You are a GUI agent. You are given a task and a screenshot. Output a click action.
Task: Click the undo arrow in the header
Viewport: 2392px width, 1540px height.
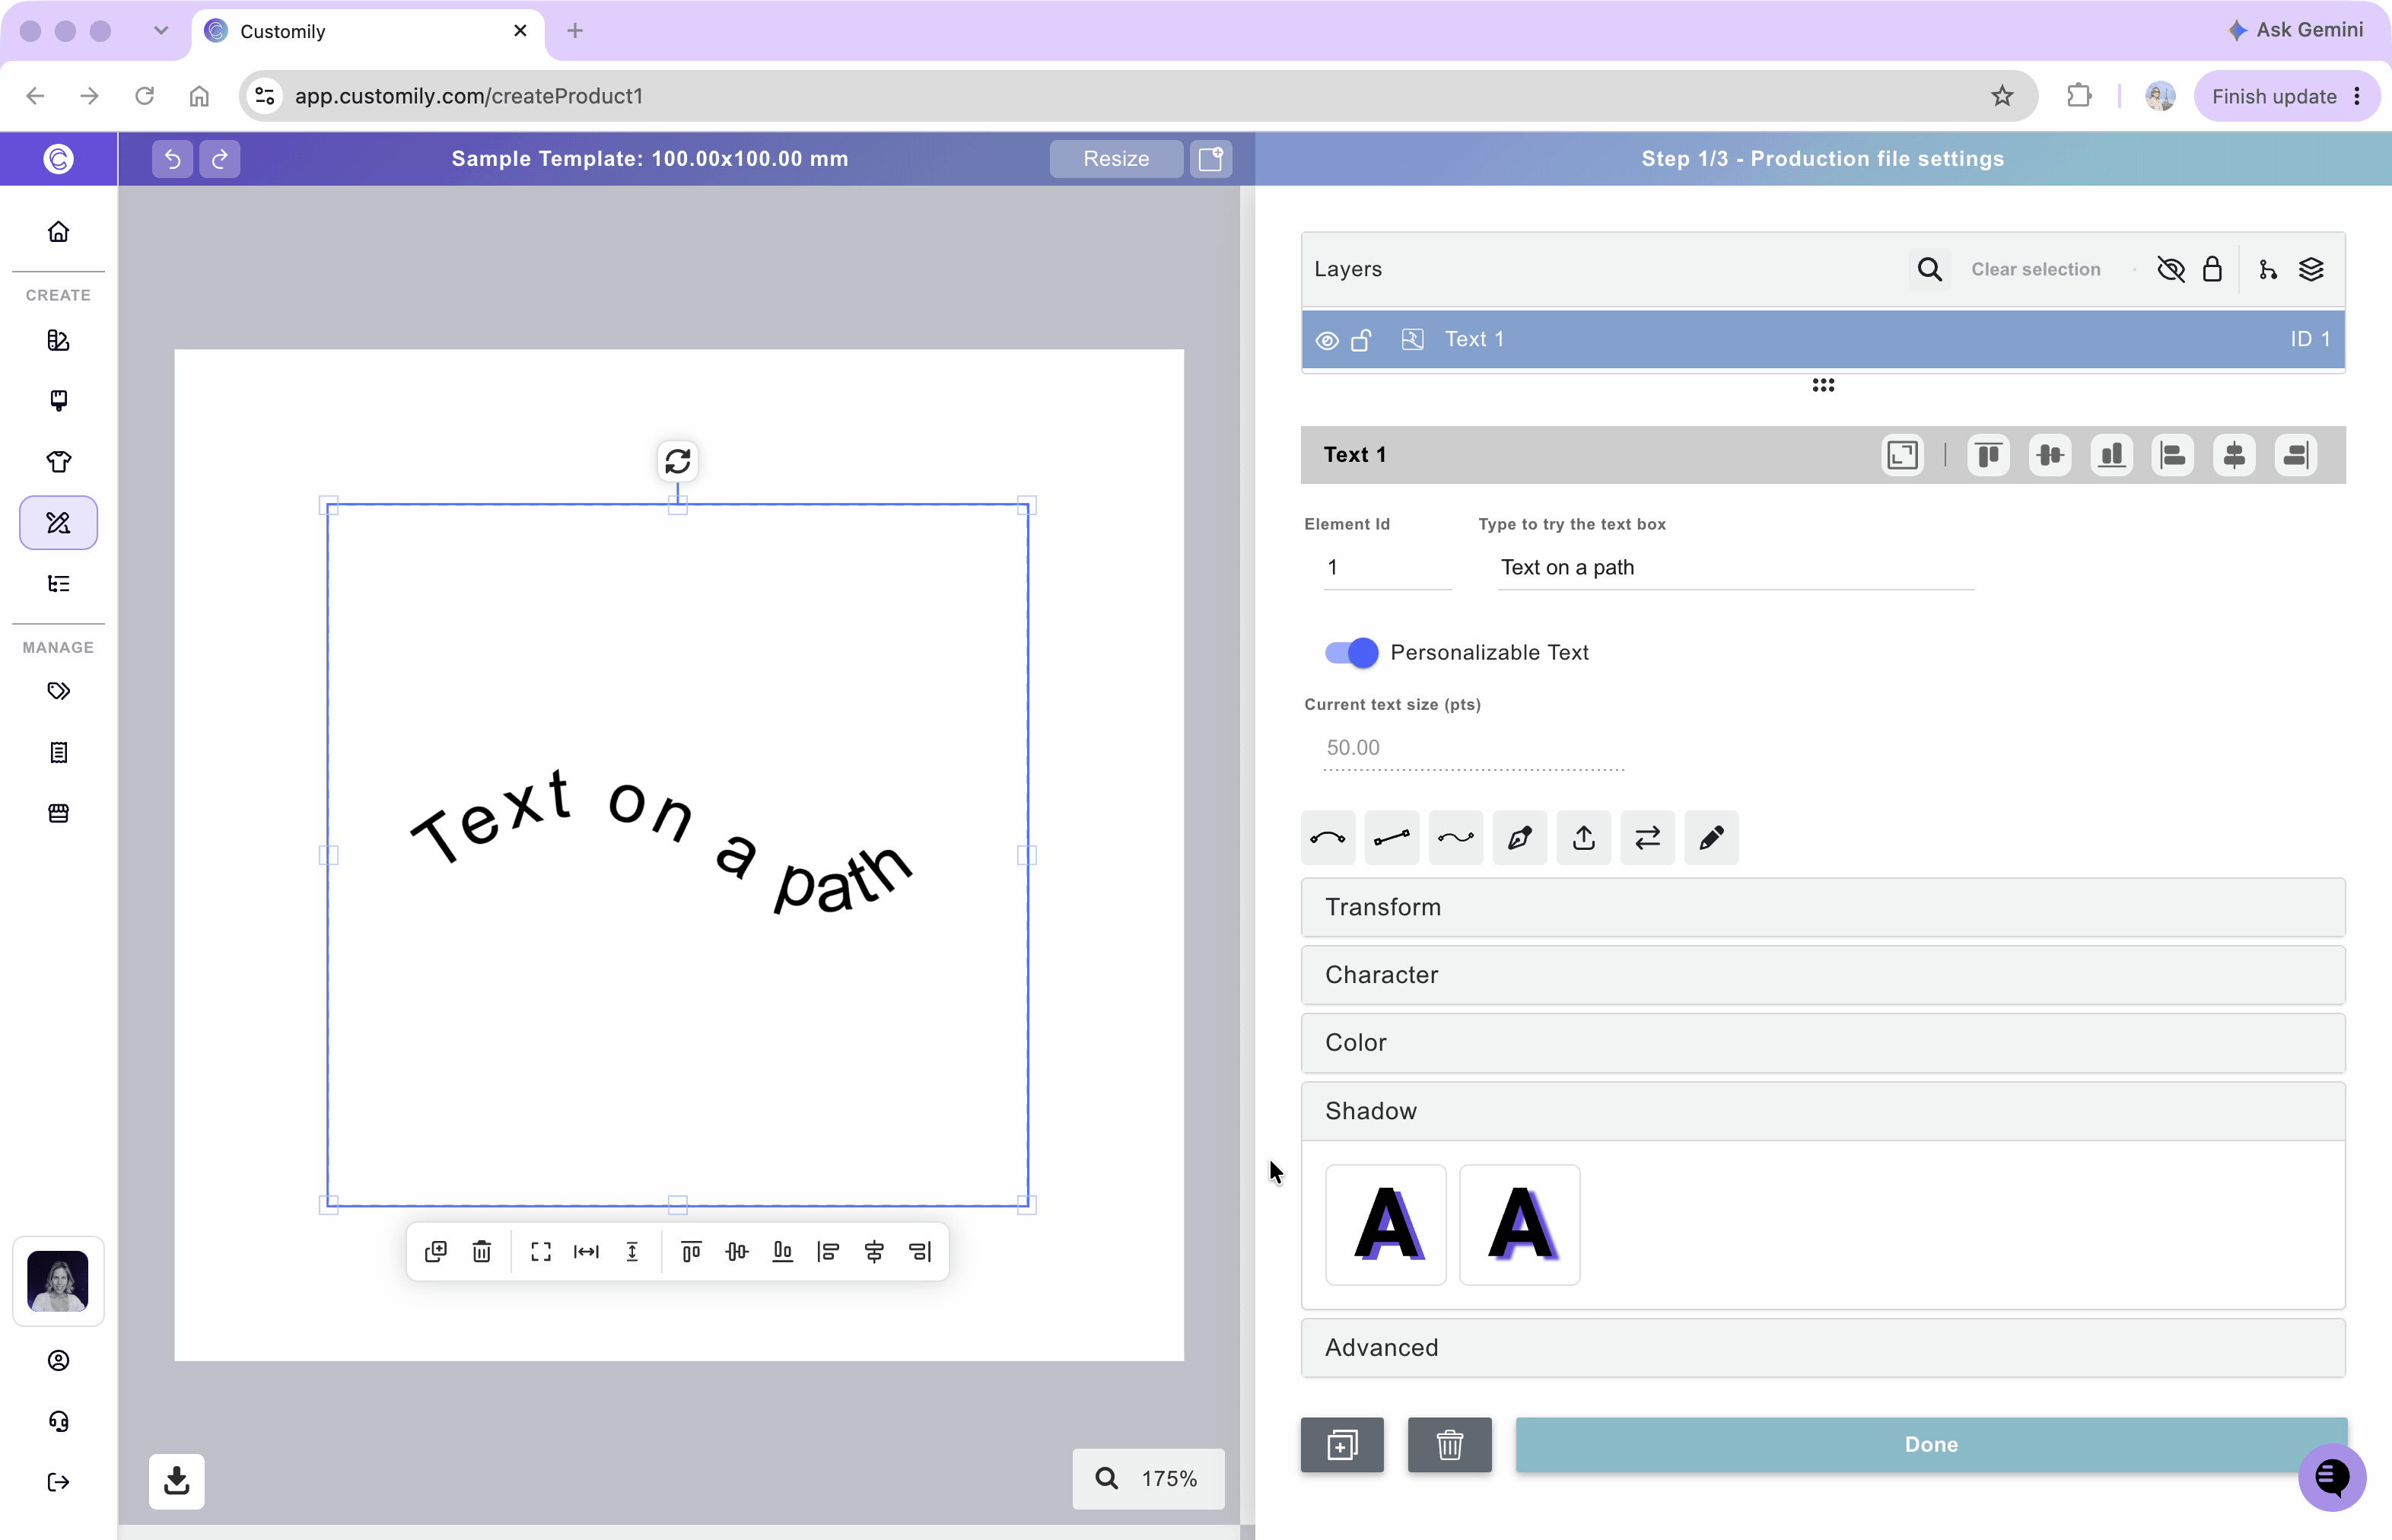(172, 158)
